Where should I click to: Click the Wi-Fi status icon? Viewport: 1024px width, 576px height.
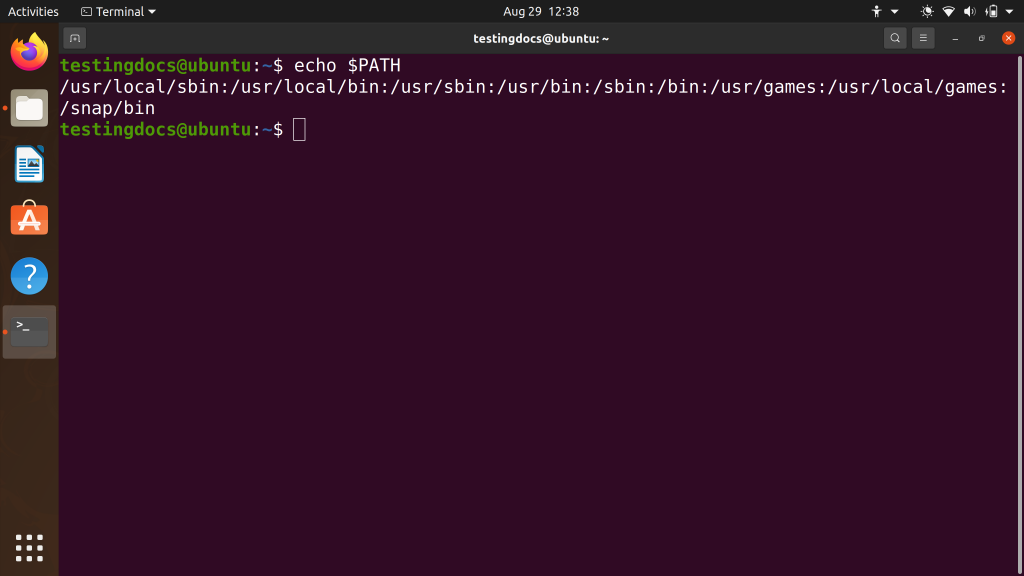(947, 11)
